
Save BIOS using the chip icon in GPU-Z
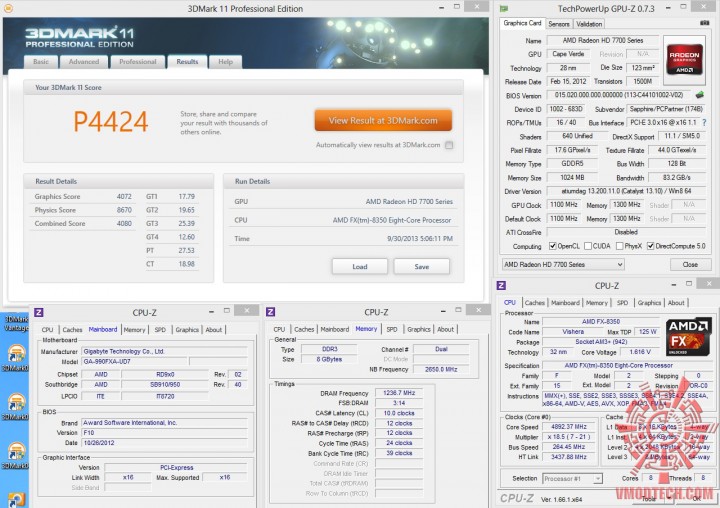(699, 95)
